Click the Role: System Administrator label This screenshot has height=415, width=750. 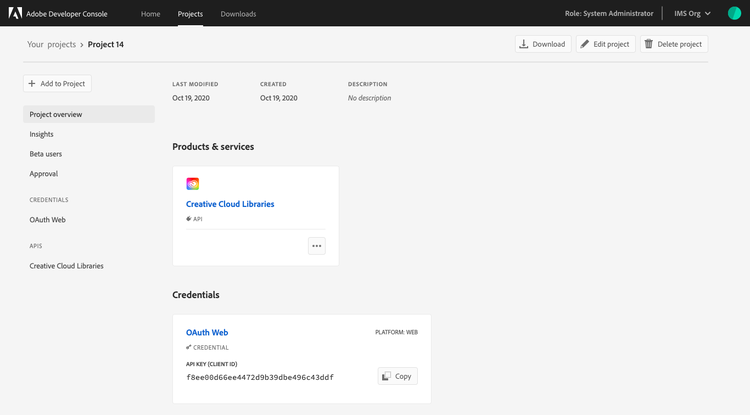(609, 13)
